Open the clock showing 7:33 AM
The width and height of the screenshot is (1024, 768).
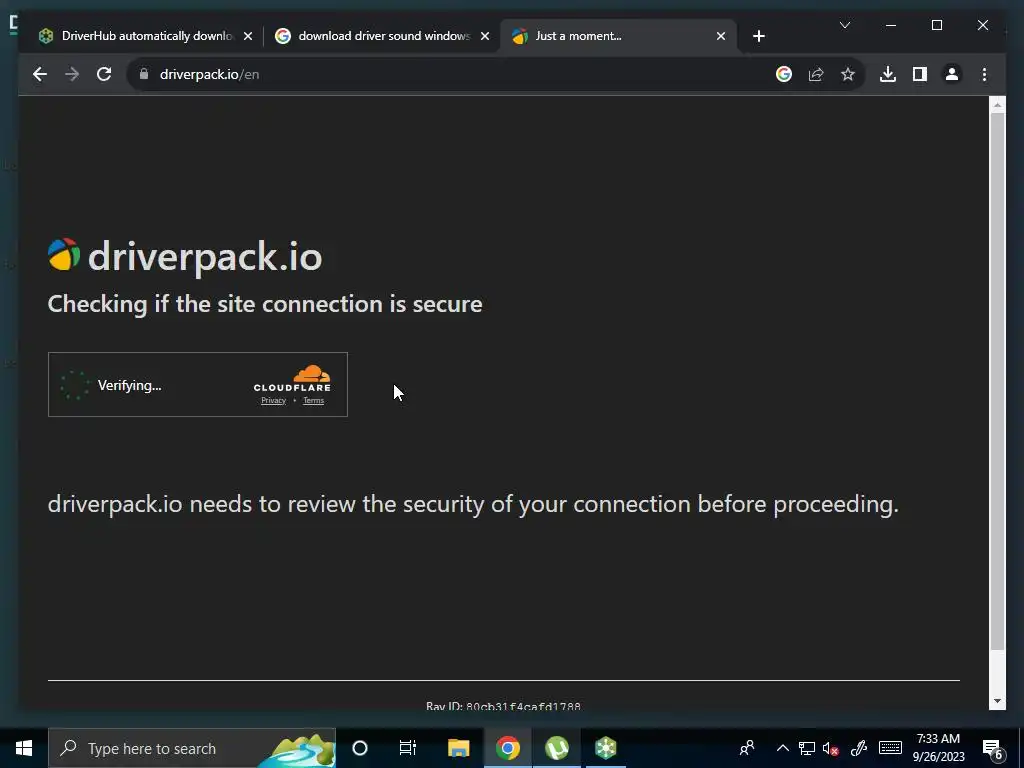938,748
